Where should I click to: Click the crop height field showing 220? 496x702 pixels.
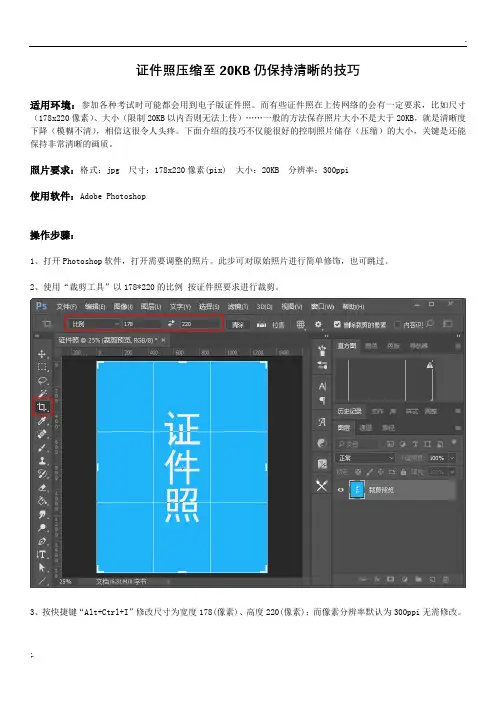200,324
